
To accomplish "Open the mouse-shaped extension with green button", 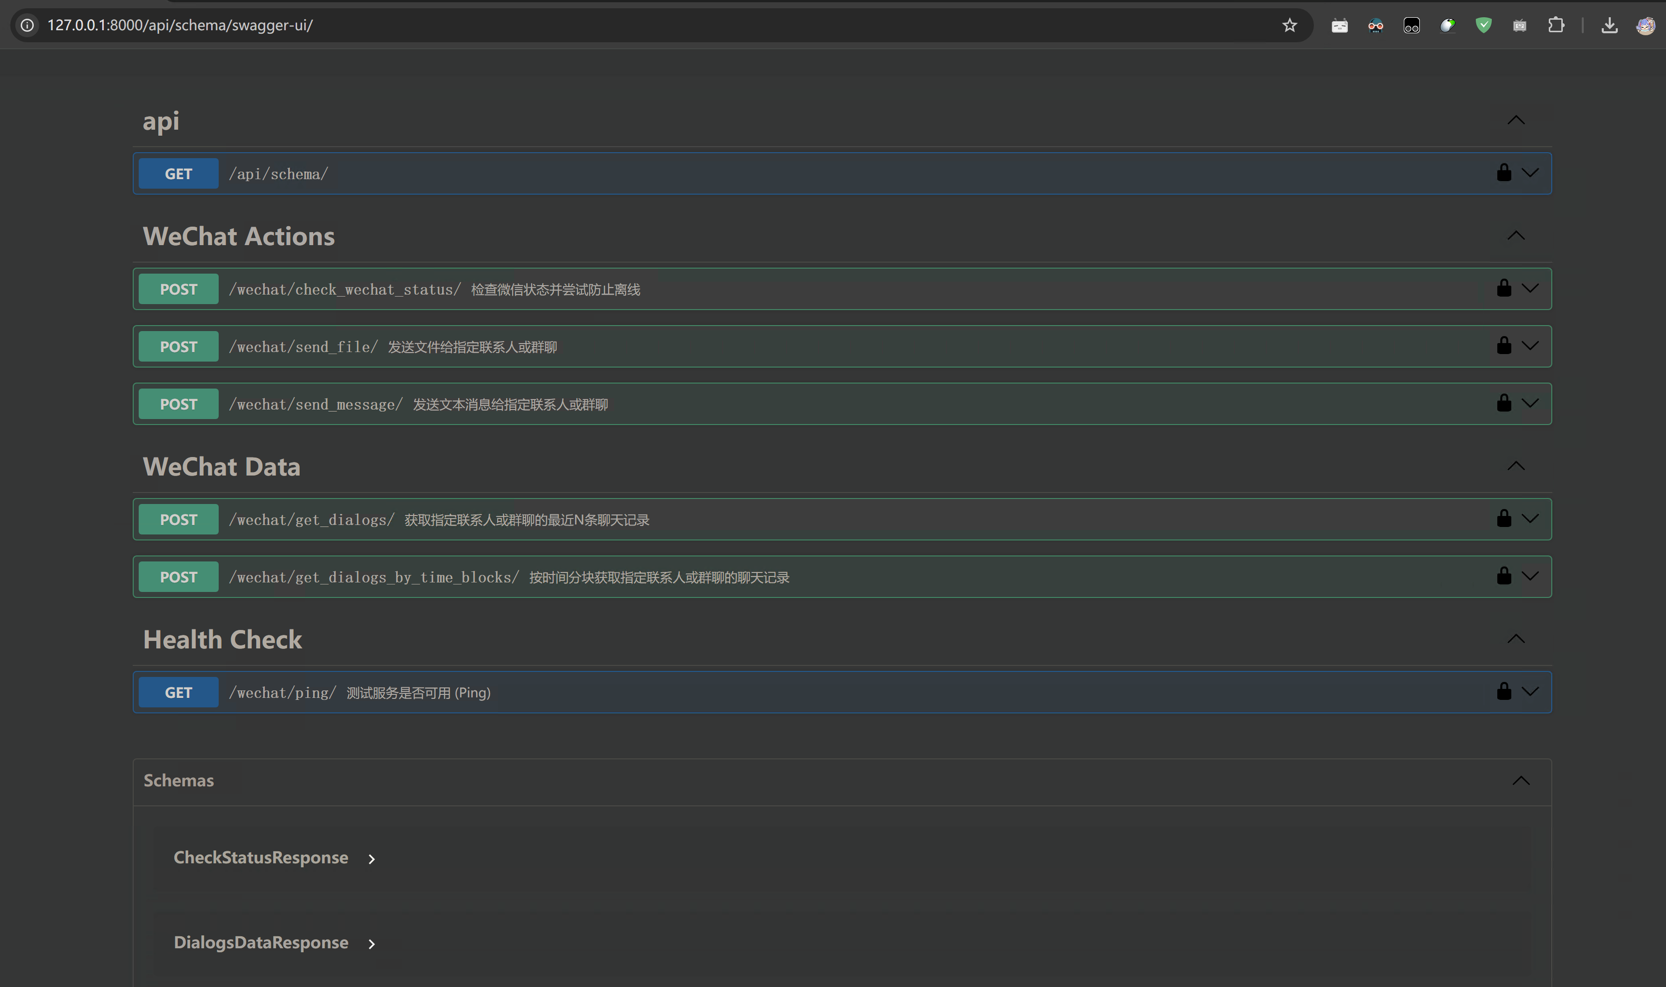I will pyautogui.click(x=1447, y=26).
